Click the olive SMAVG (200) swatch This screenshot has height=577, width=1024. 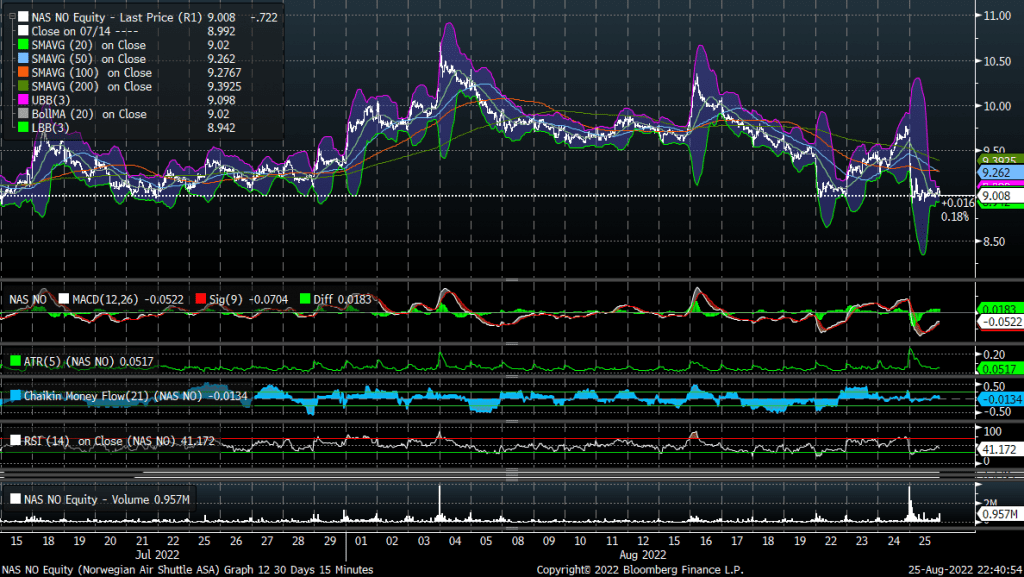pyautogui.click(x=23, y=86)
